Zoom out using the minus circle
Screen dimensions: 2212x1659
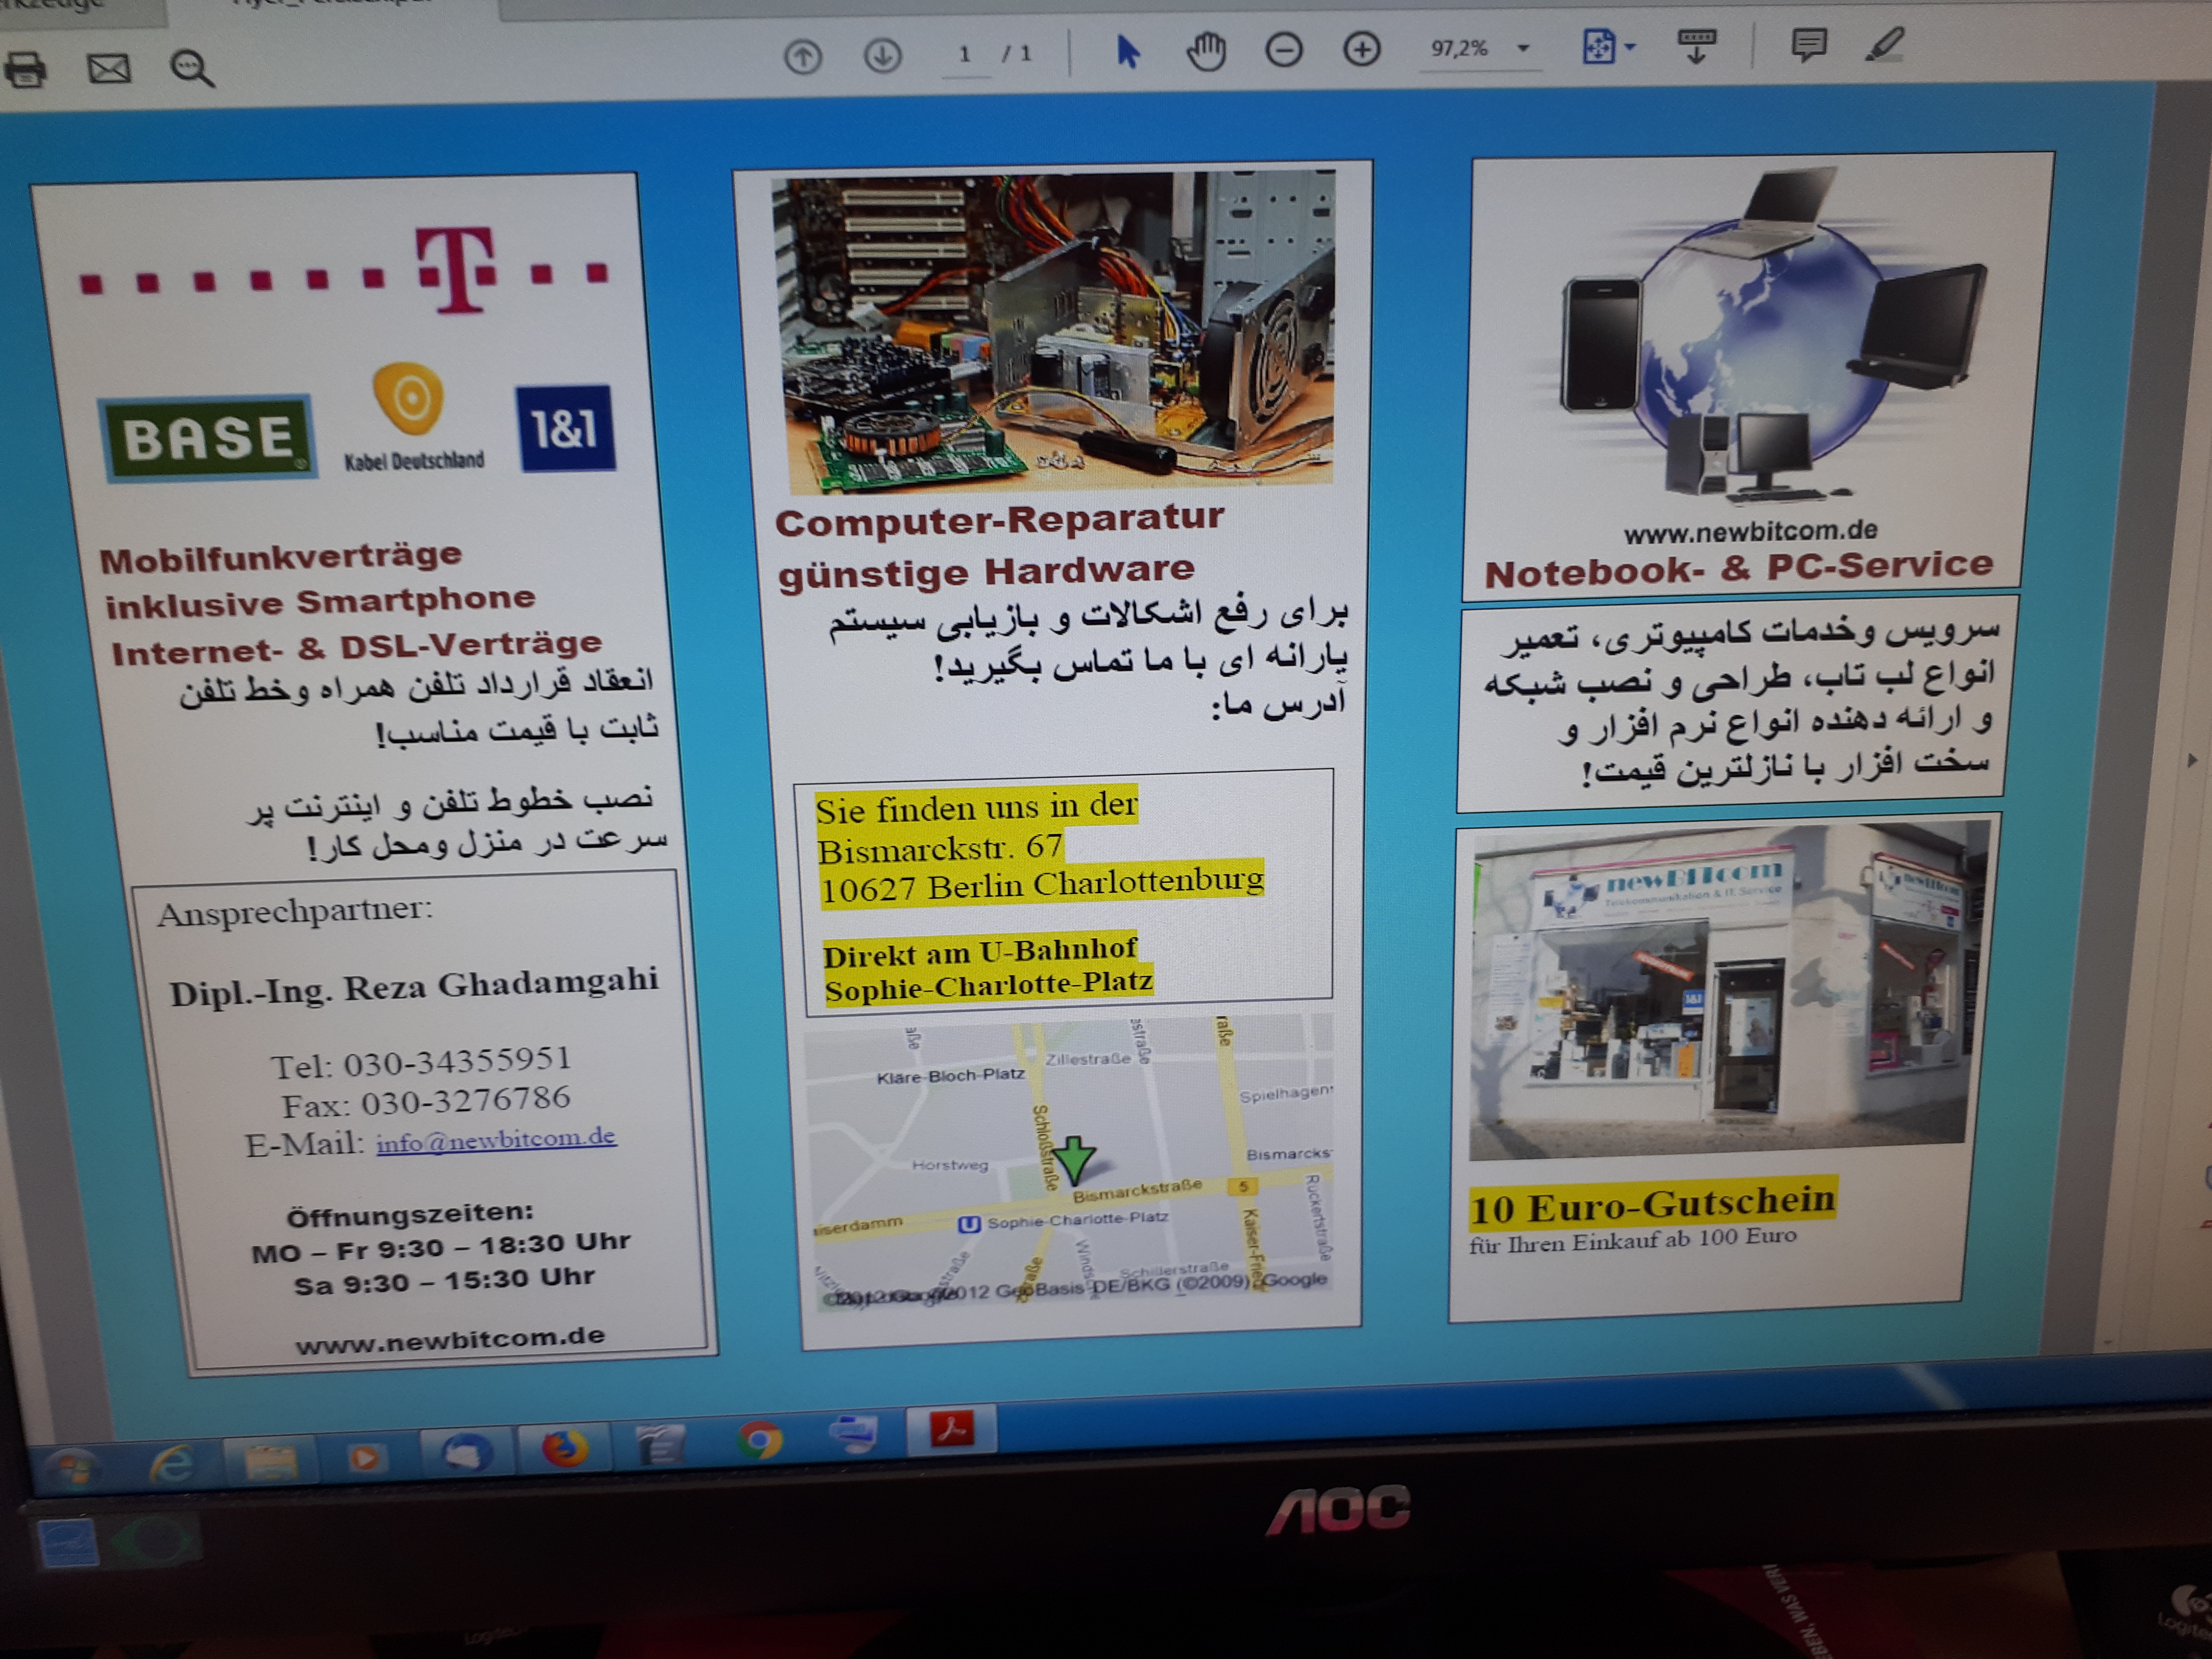(1284, 50)
